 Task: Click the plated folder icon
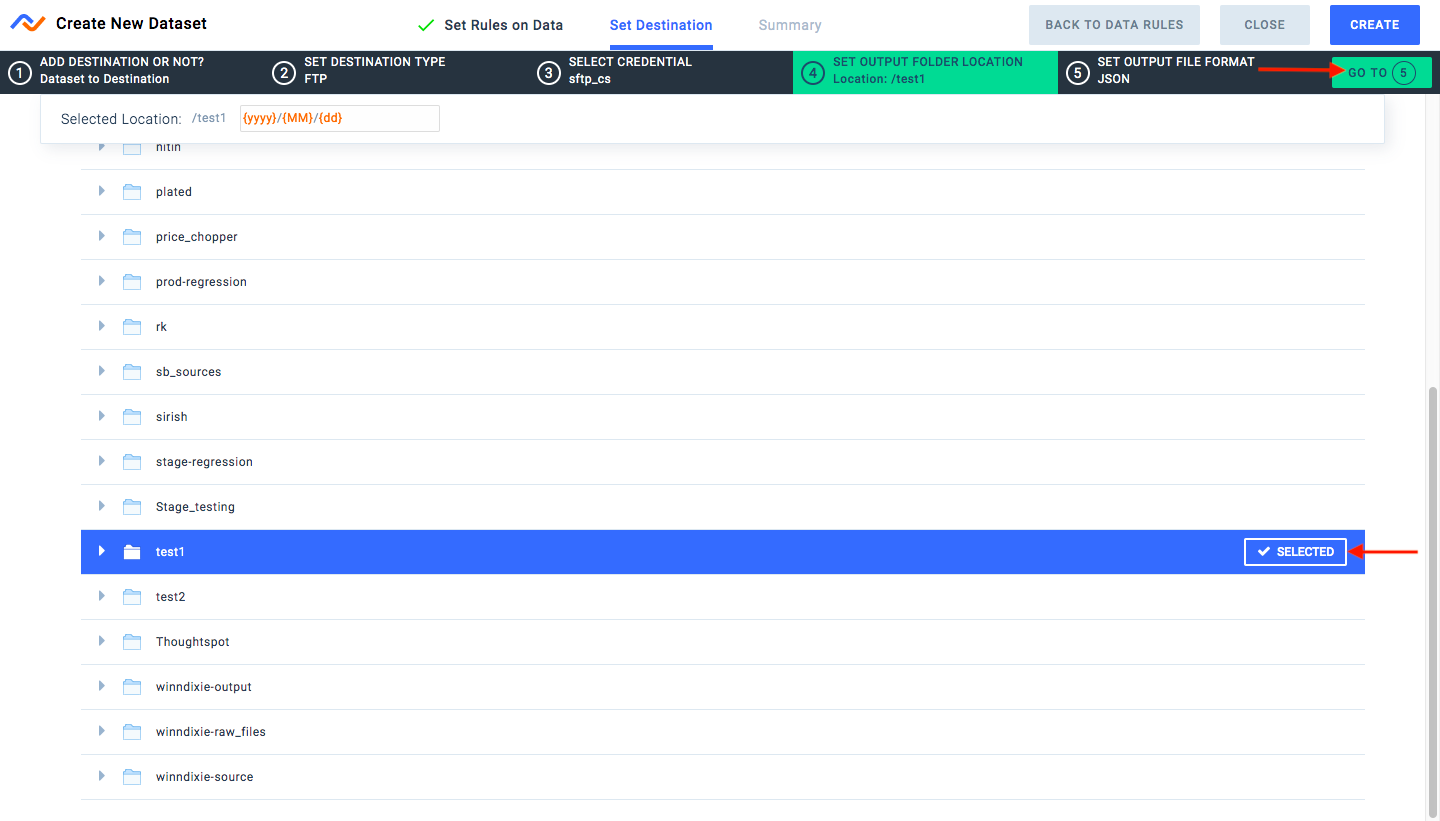tap(132, 192)
